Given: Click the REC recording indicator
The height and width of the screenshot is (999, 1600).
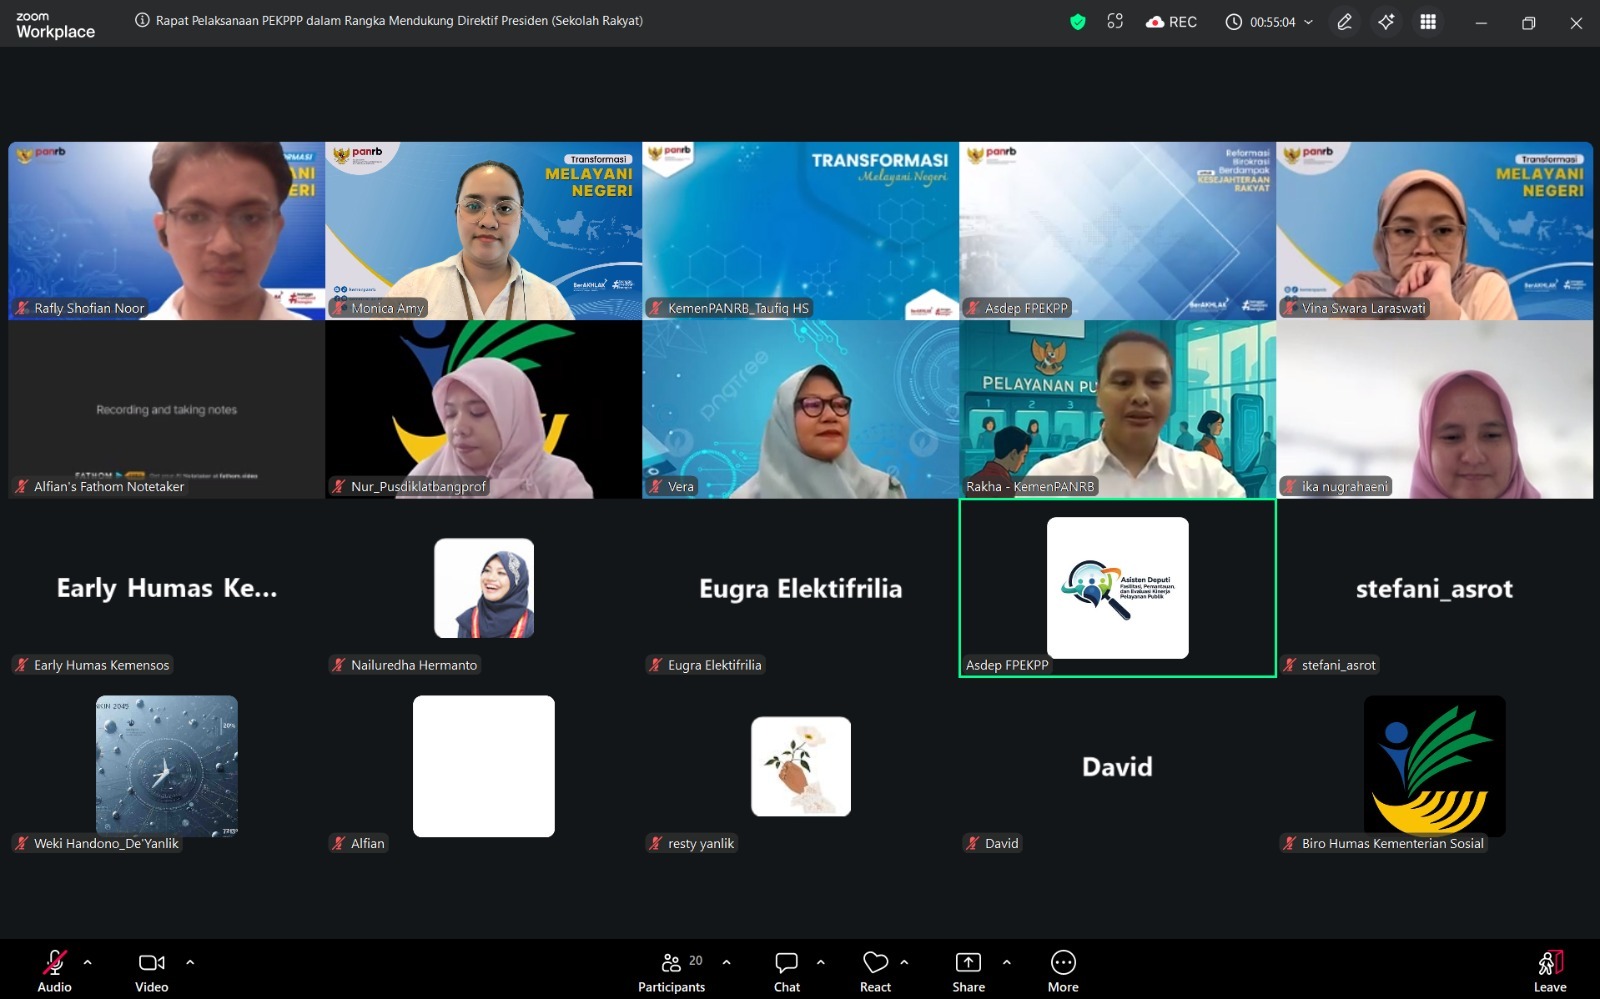Looking at the screenshot, I should coord(1171,21).
